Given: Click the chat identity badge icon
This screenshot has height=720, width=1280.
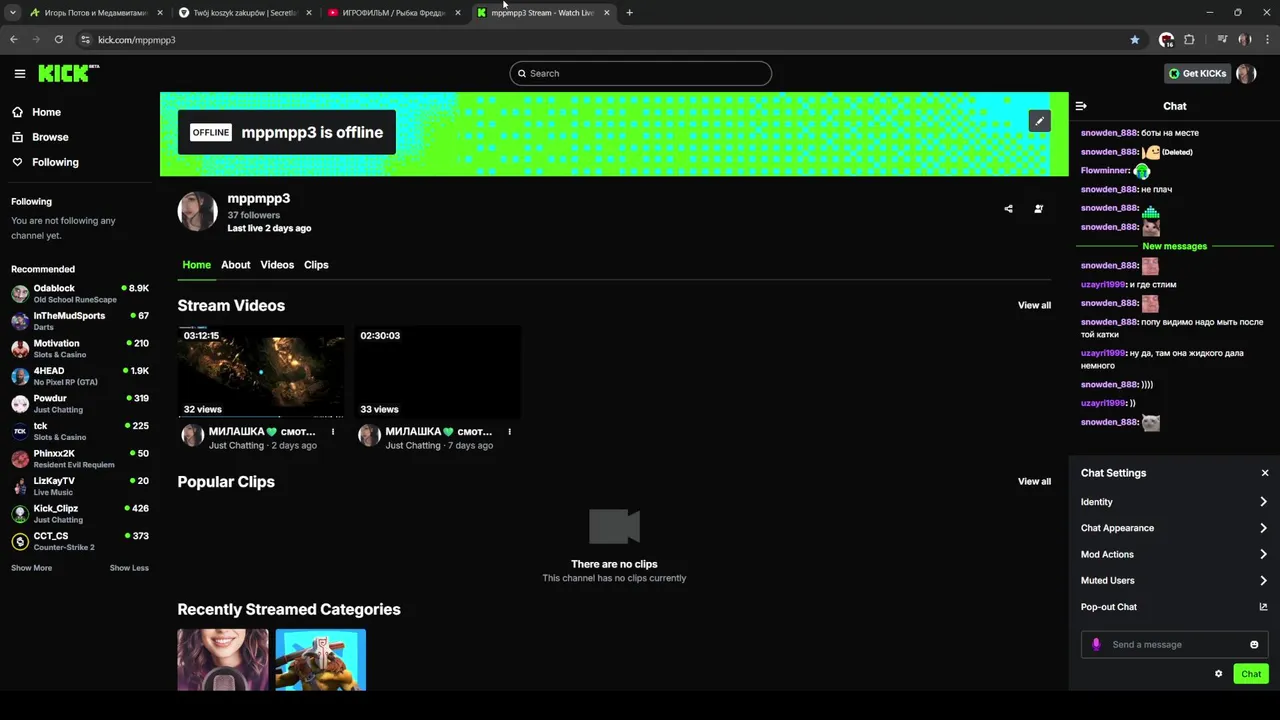Looking at the screenshot, I should click(1096, 645).
